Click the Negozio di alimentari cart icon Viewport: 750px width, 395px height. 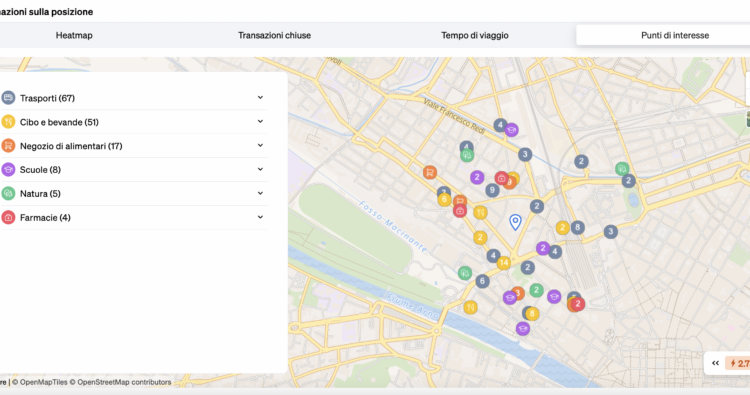pyautogui.click(x=8, y=146)
